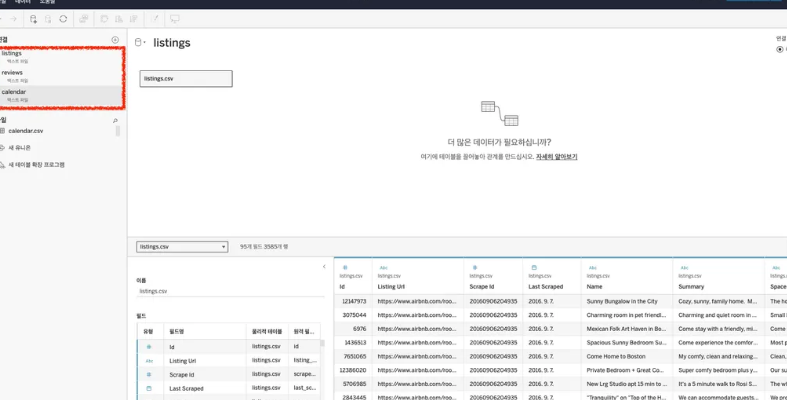
Task: Click the search icon in files section
Action: (x=115, y=120)
